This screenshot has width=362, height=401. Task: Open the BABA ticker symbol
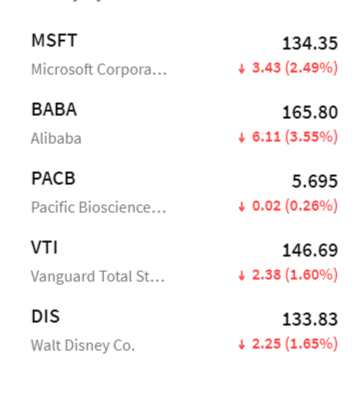(54, 109)
